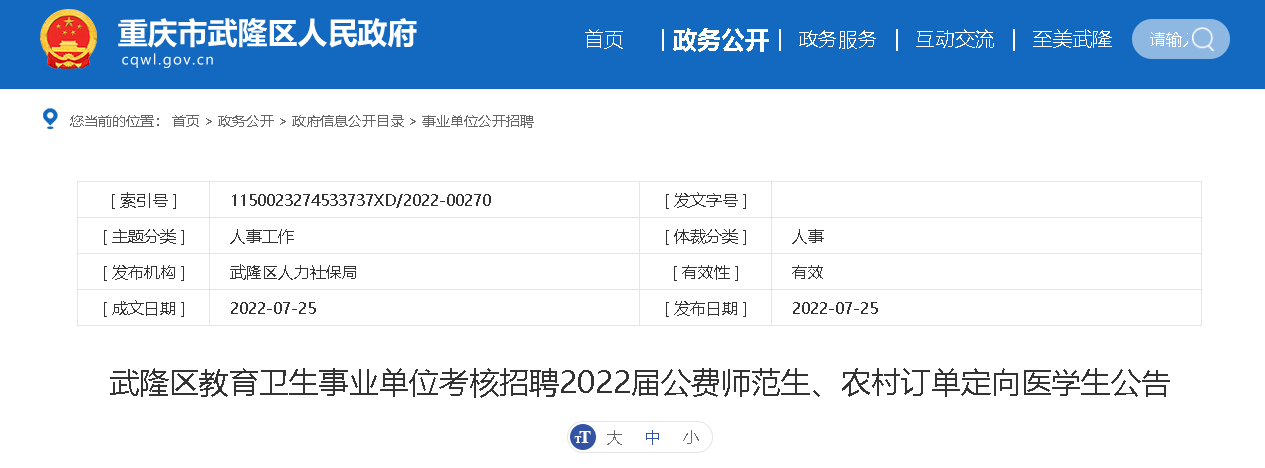Viewport: 1265px width, 468px height.
Task: Open 首页 in the top navigation
Action: coord(604,40)
